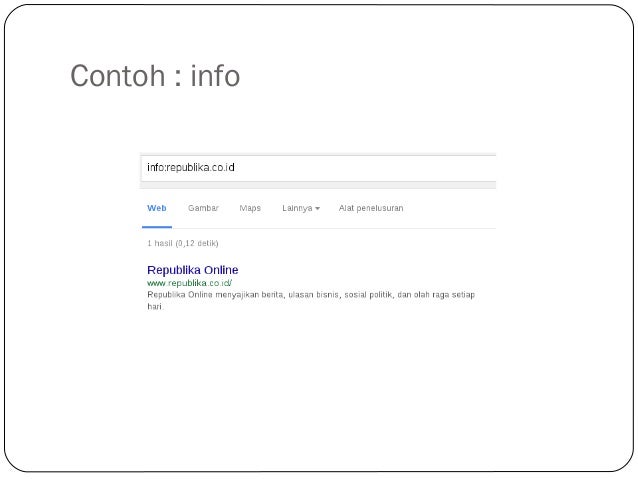Image resolution: width=638 pixels, height=479 pixels.
Task: Click the www.republika.co.id/ green URL
Action: click(x=189, y=283)
